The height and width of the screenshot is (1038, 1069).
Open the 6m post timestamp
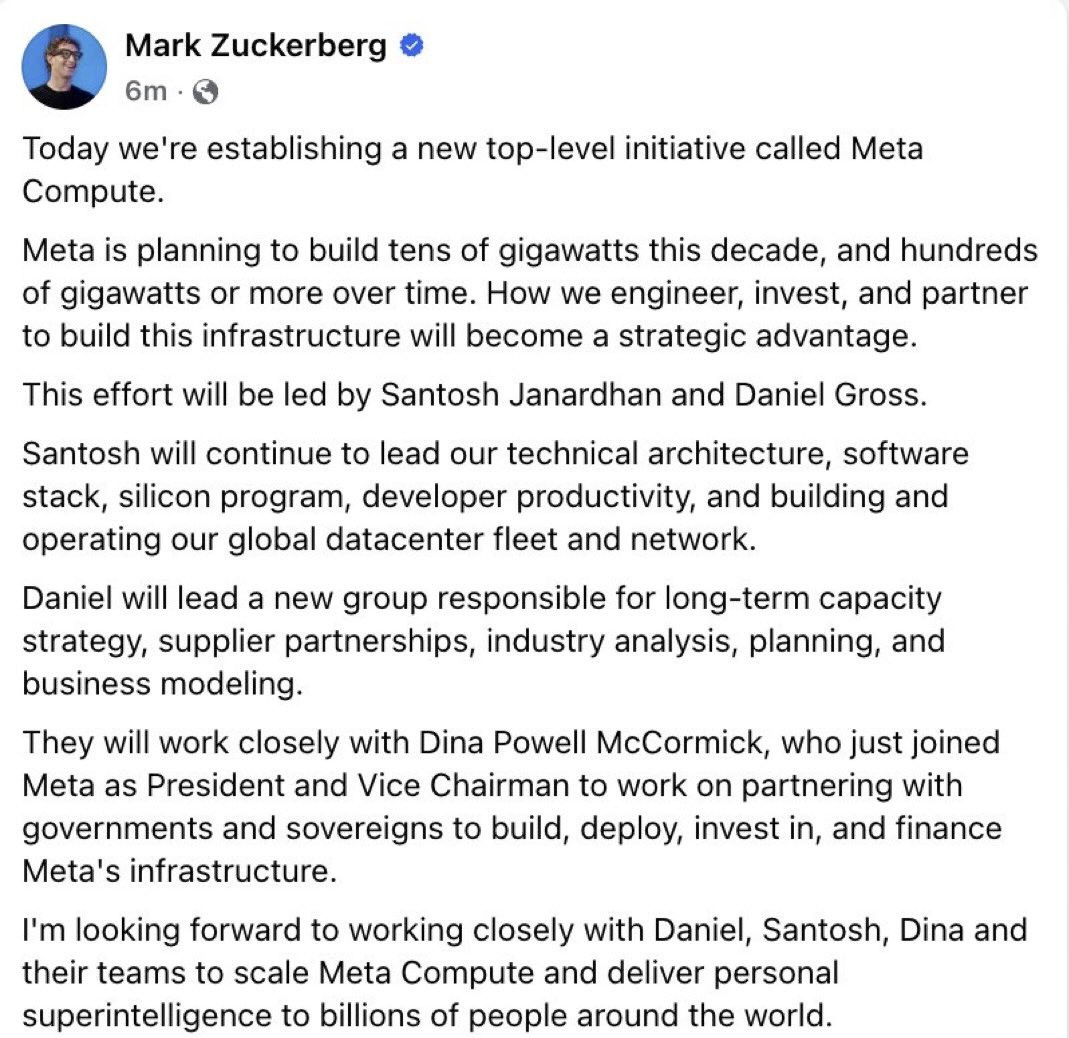click(x=145, y=91)
